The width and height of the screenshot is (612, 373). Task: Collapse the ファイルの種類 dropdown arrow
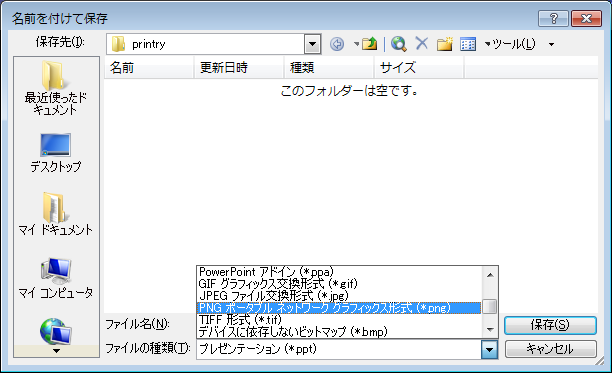[x=489, y=349]
